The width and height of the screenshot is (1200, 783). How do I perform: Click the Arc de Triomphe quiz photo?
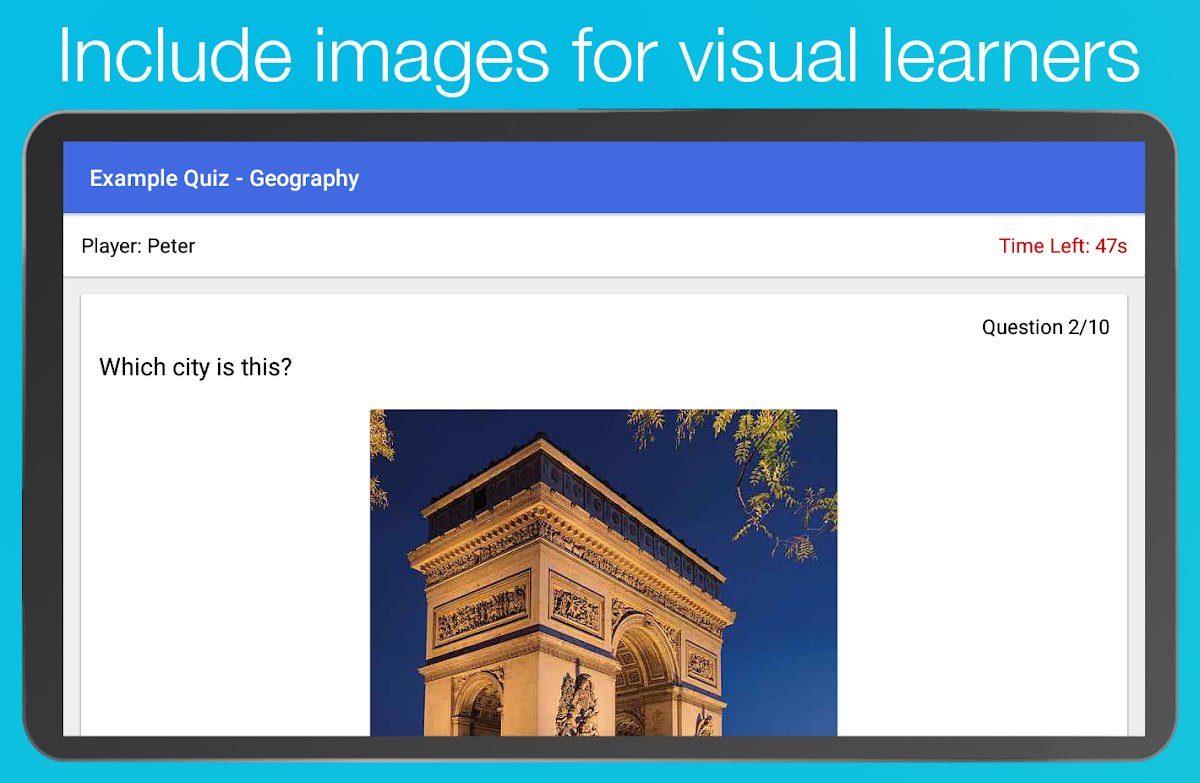coord(603,572)
